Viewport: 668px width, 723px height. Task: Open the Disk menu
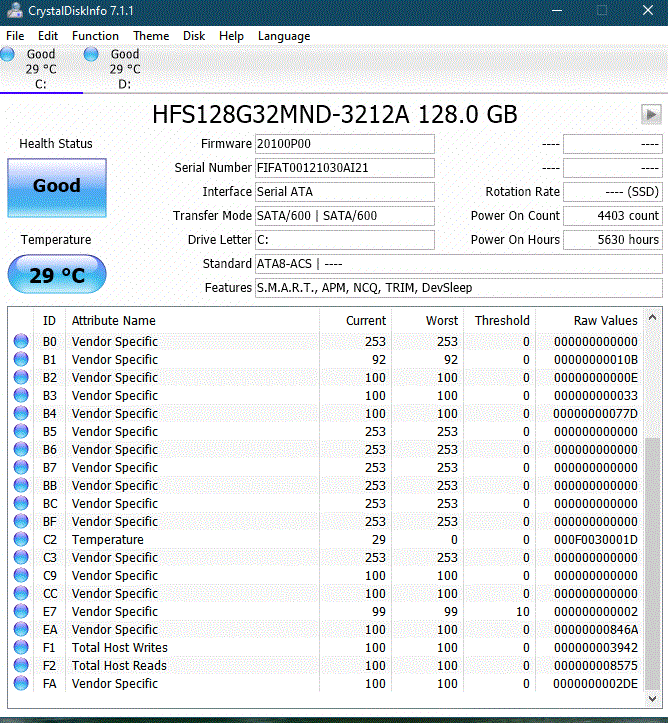click(x=194, y=36)
